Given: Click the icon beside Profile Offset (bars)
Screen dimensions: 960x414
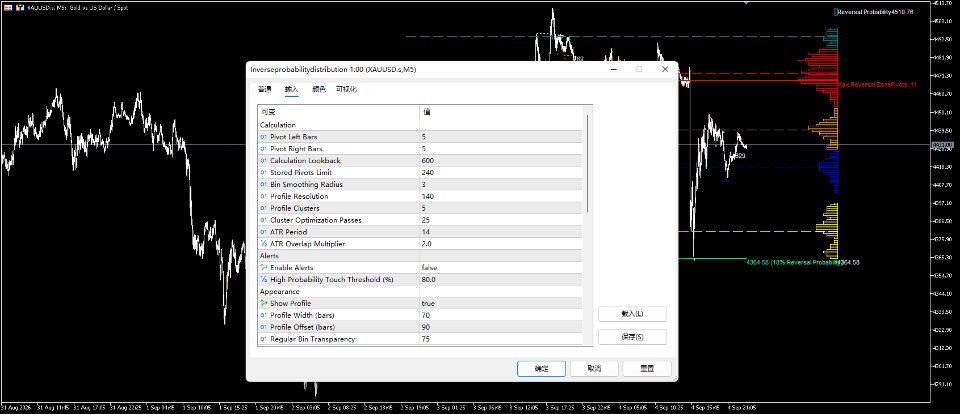Looking at the screenshot, I should coord(263,327).
